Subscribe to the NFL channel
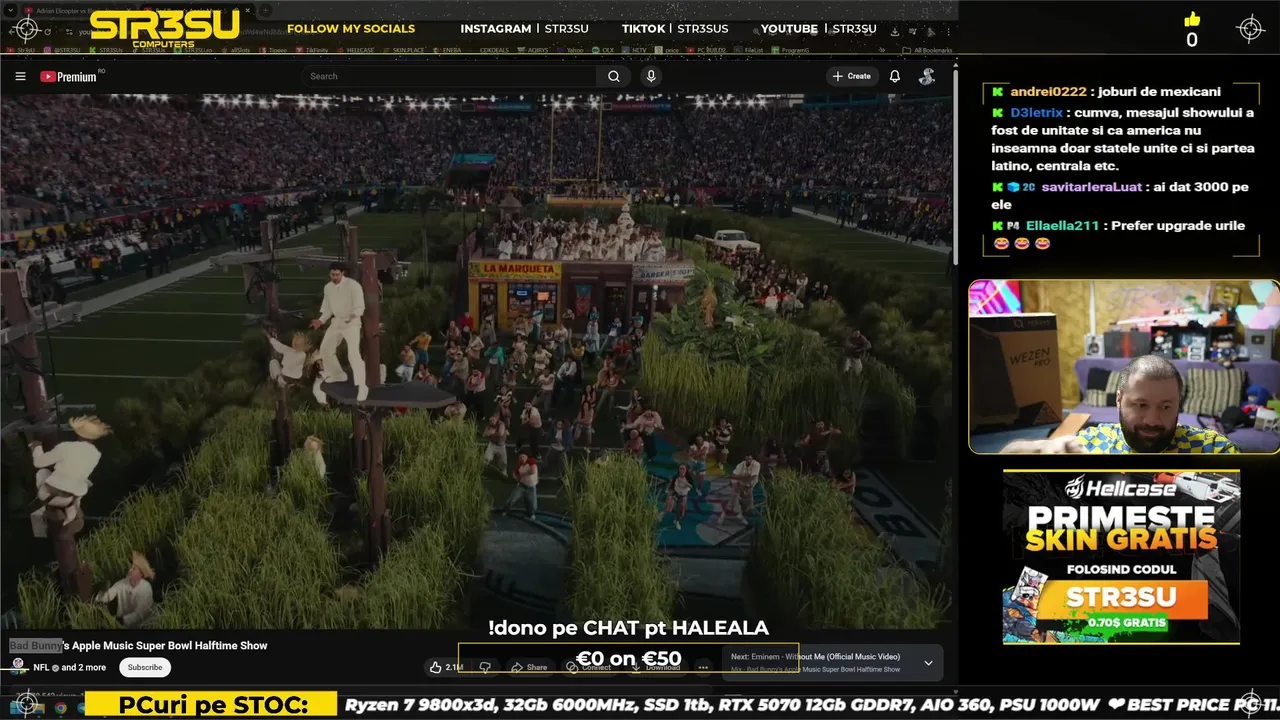 click(x=145, y=667)
